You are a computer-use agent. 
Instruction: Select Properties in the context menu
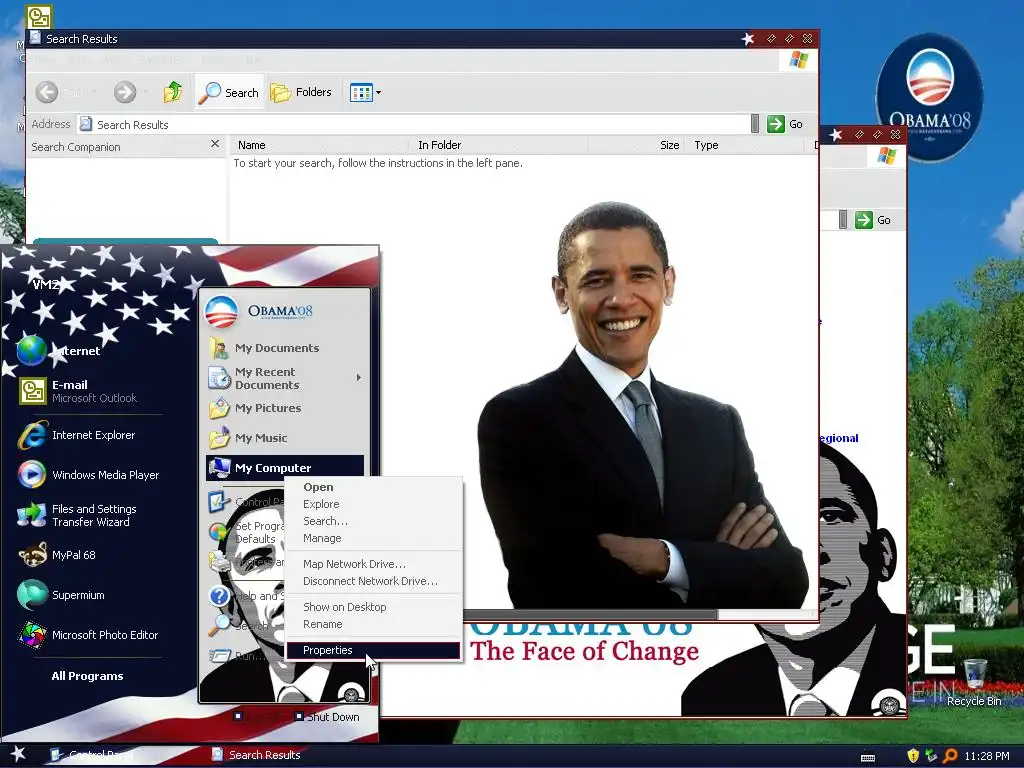(x=373, y=650)
